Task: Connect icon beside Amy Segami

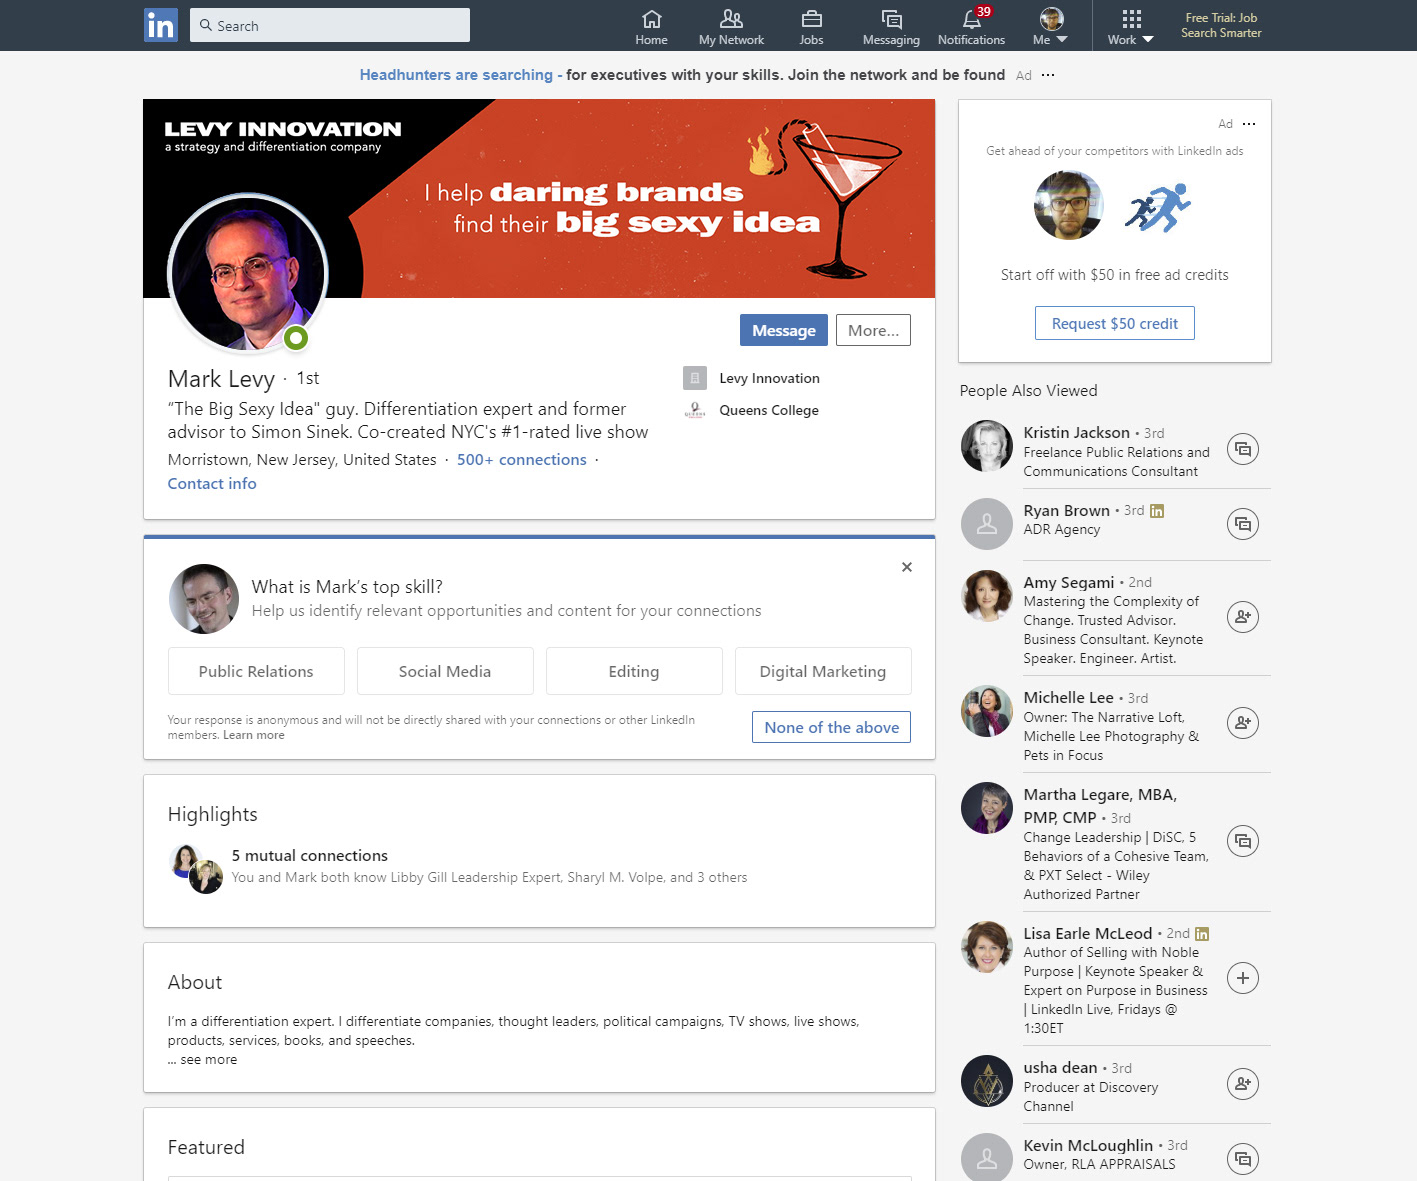Action: click(1243, 617)
